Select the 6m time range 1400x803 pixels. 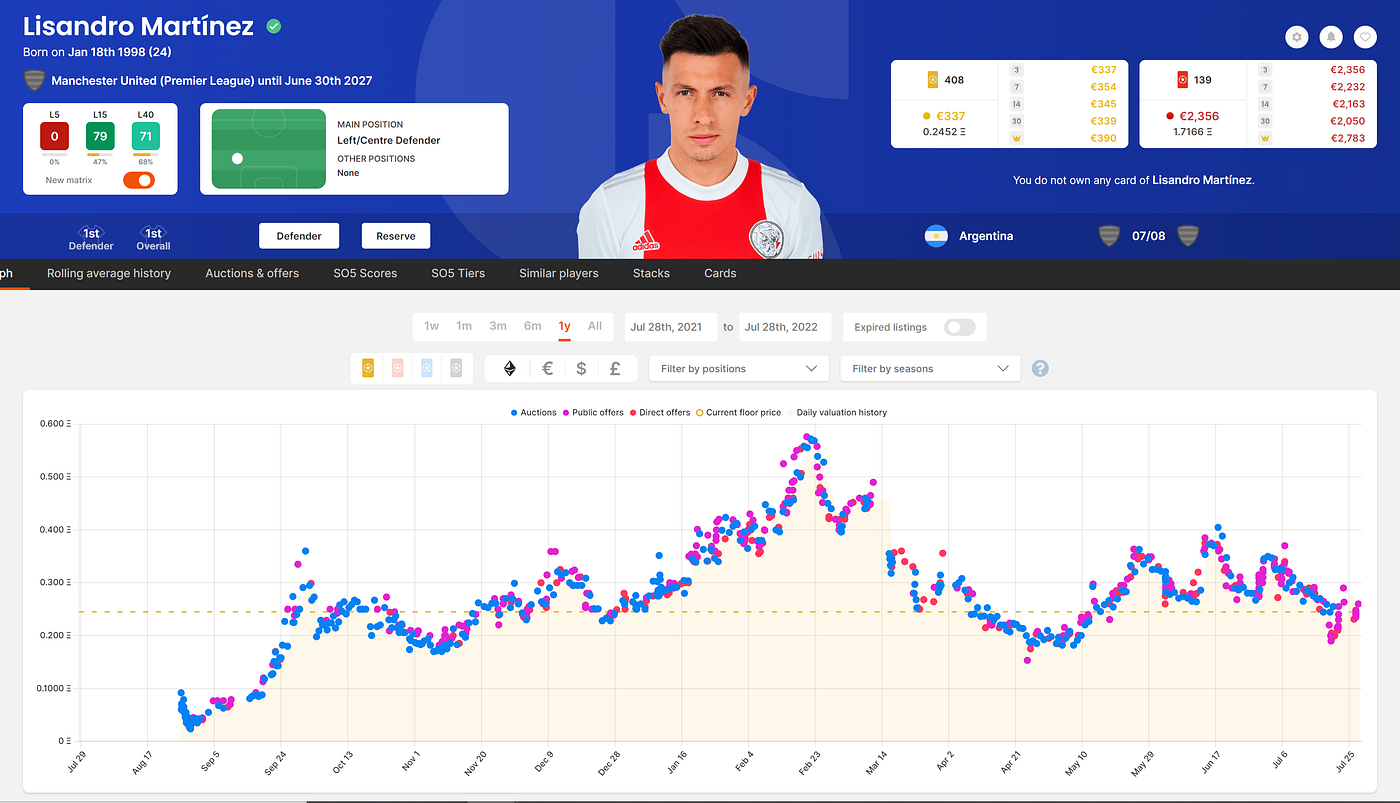[x=532, y=326]
